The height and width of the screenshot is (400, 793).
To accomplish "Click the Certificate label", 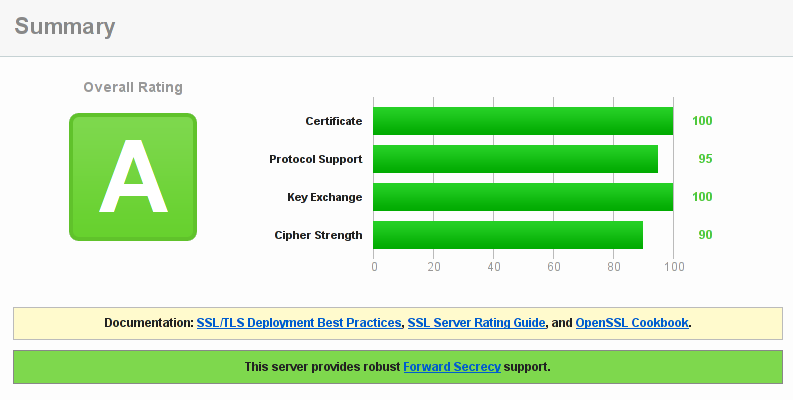I will point(334,121).
